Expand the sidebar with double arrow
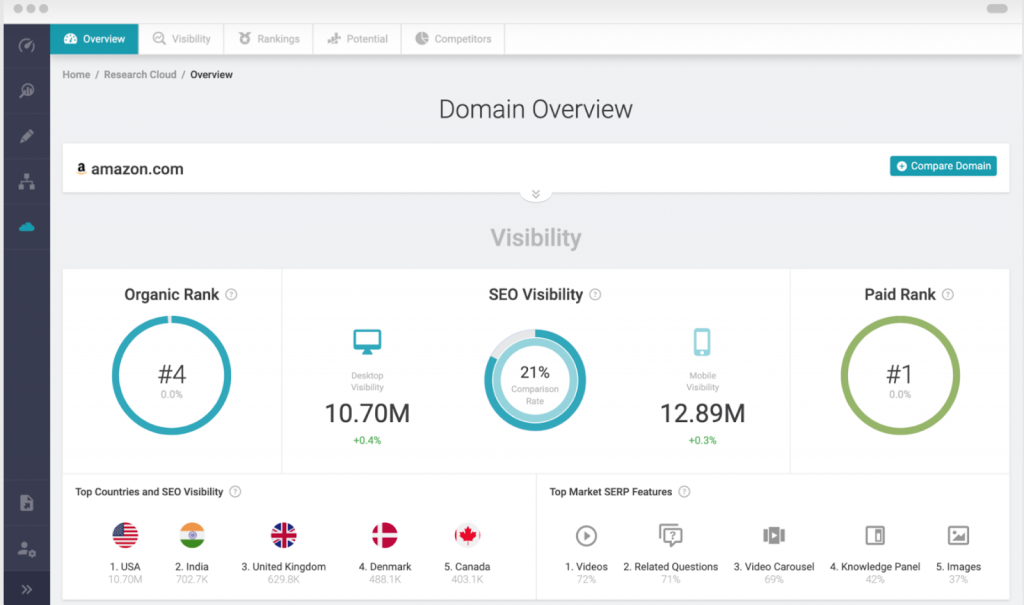The height and width of the screenshot is (605, 1024). 27,589
